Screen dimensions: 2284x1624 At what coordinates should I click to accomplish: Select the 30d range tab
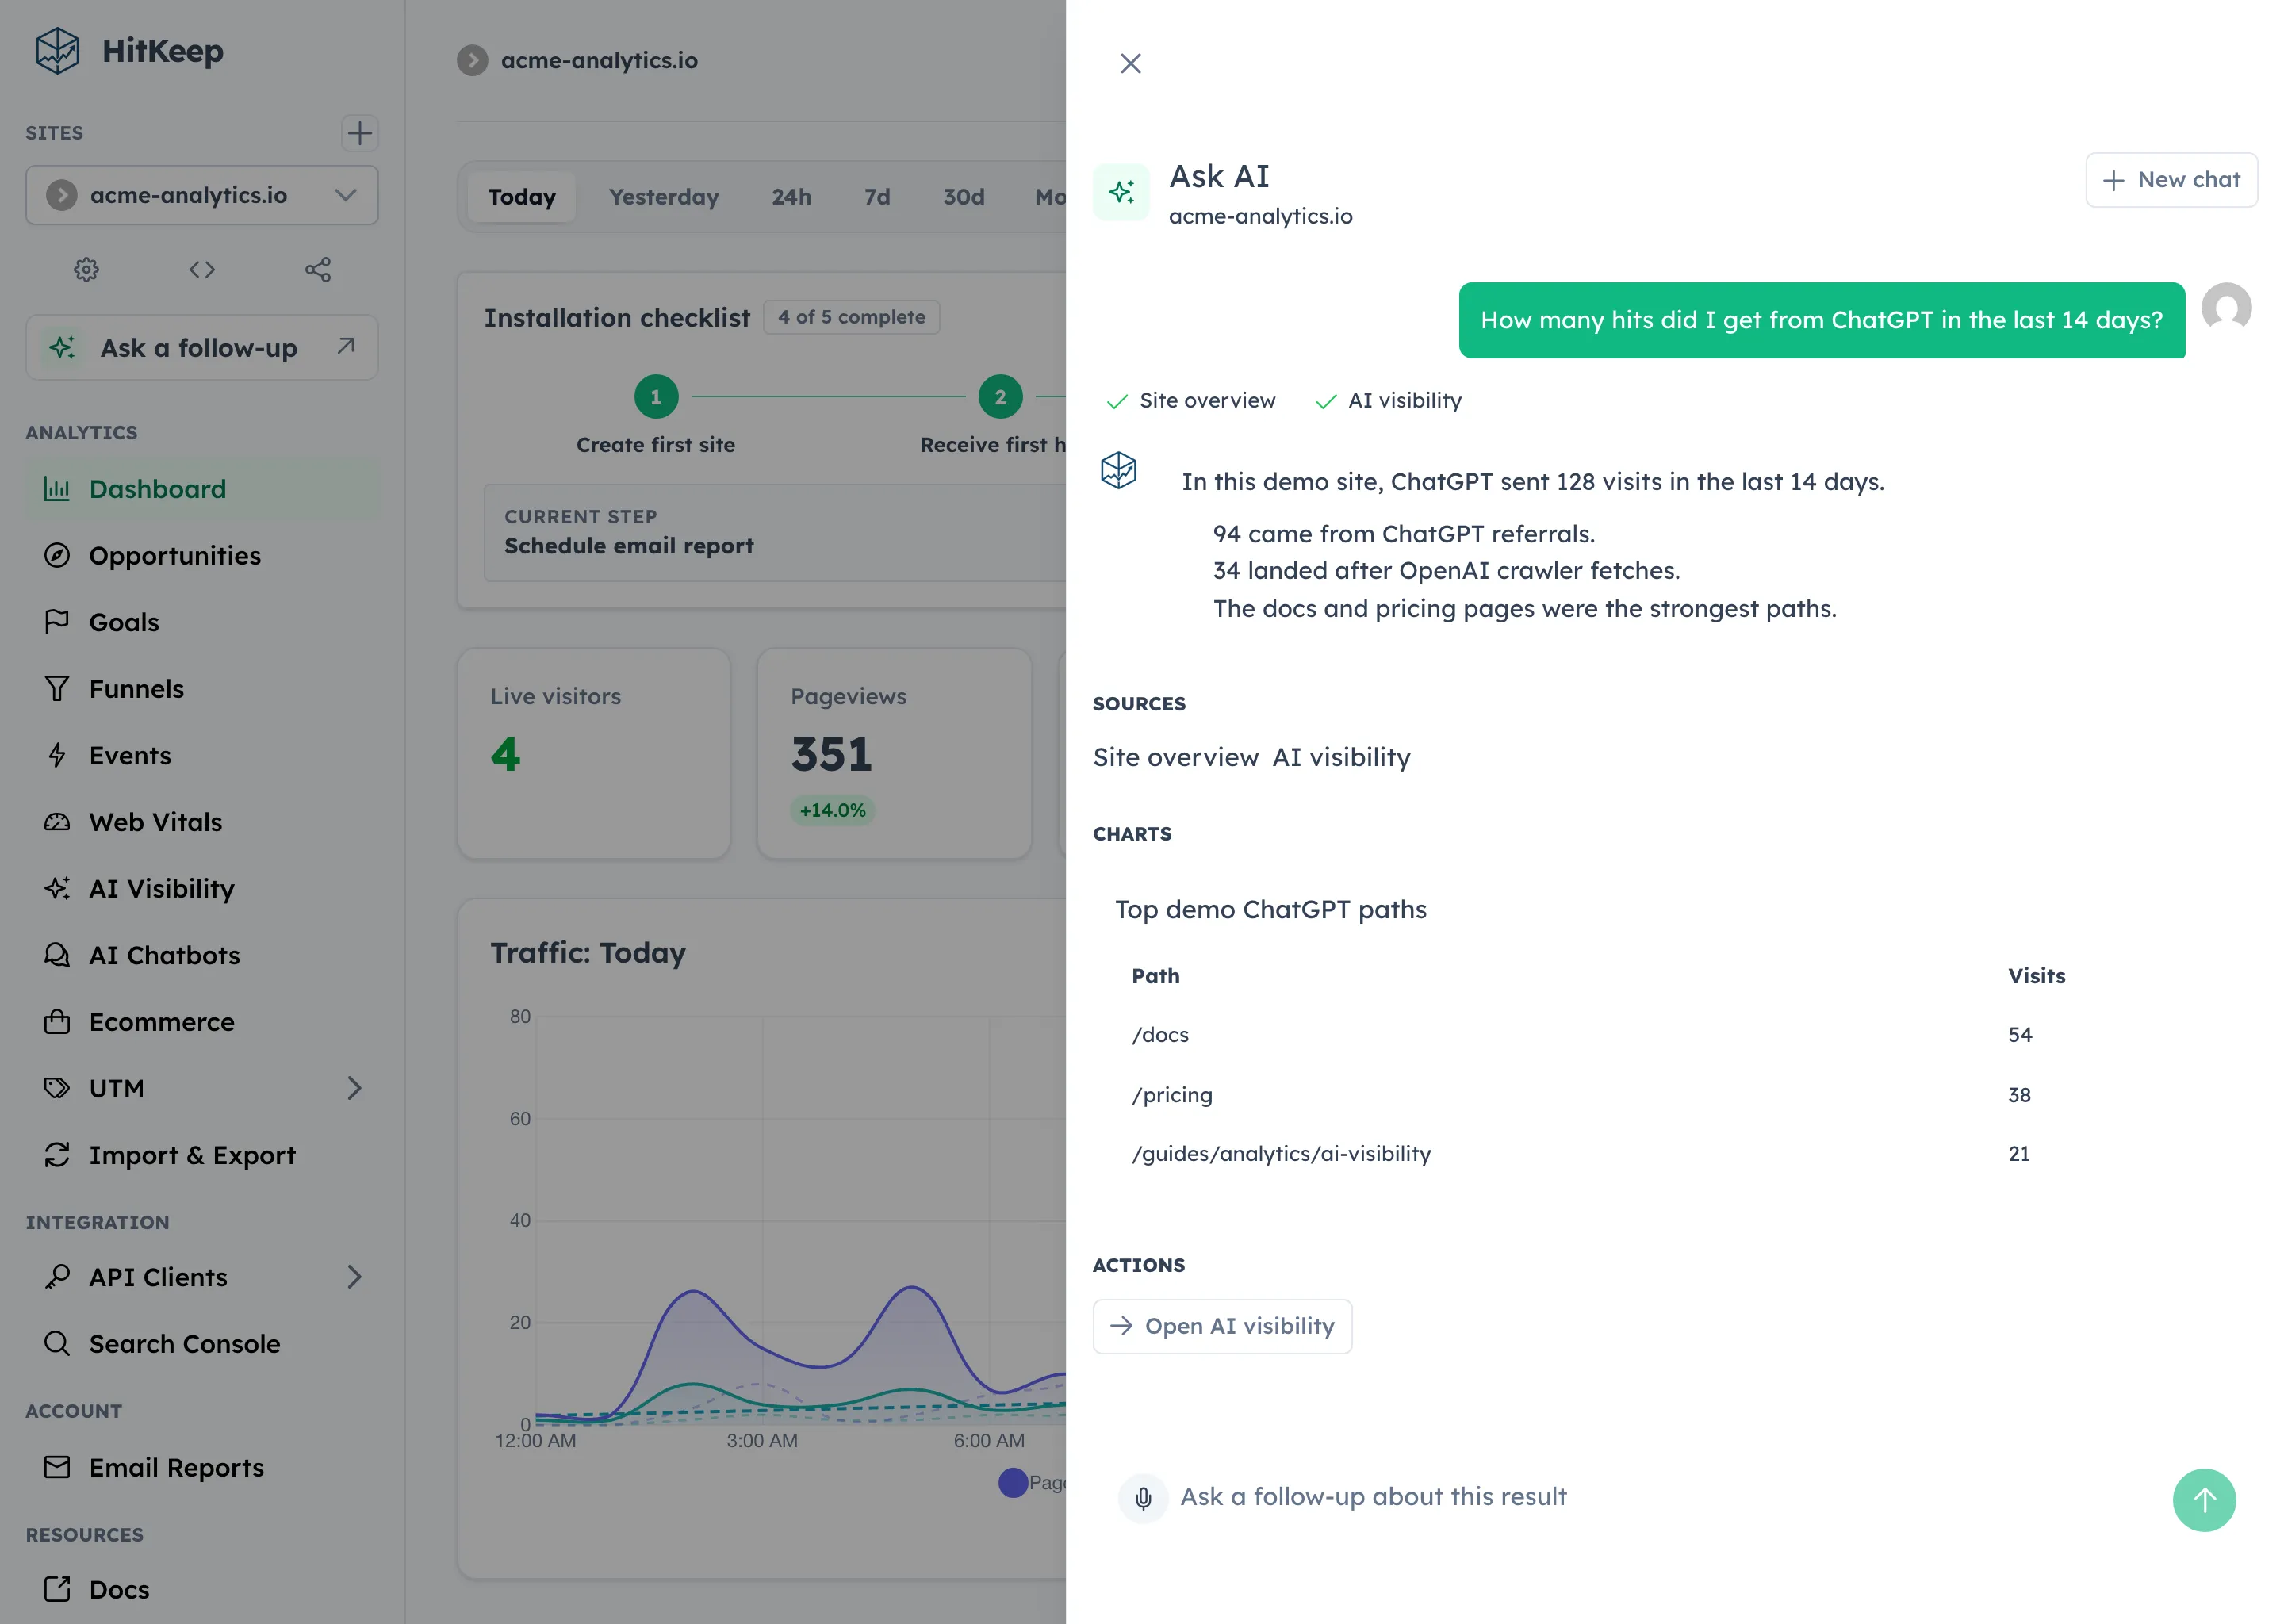click(964, 197)
